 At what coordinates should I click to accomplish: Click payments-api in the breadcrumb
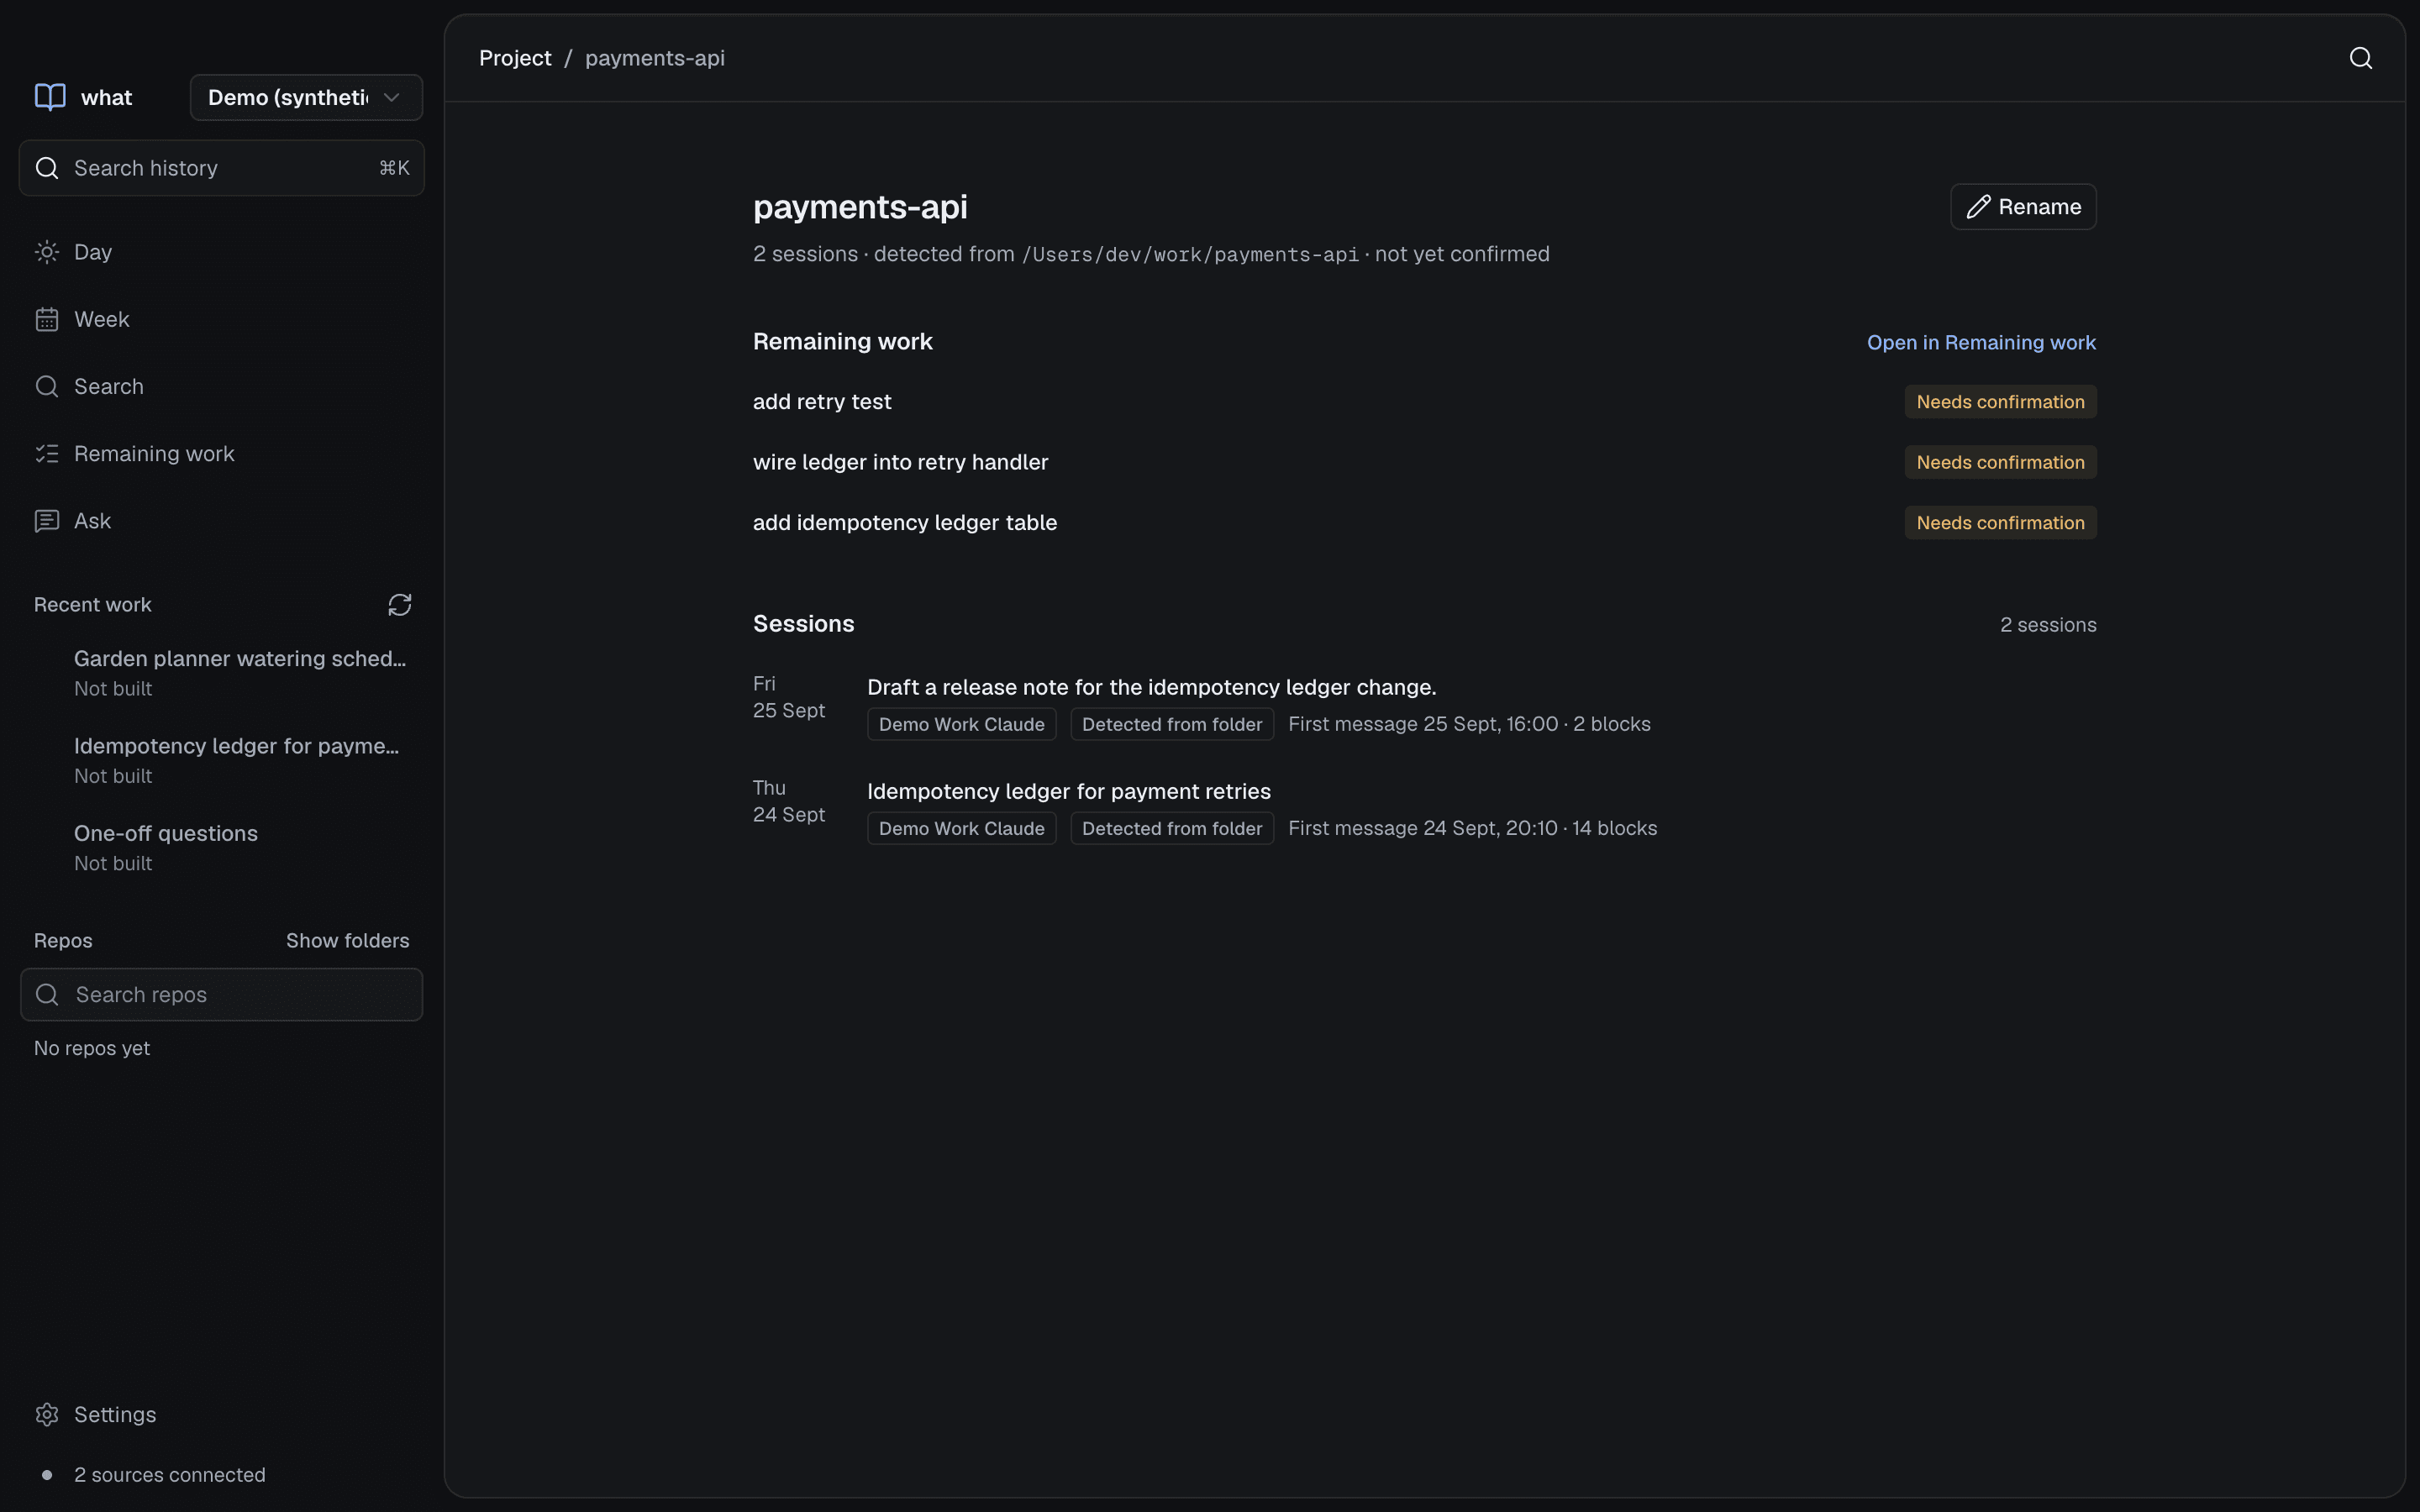click(655, 58)
